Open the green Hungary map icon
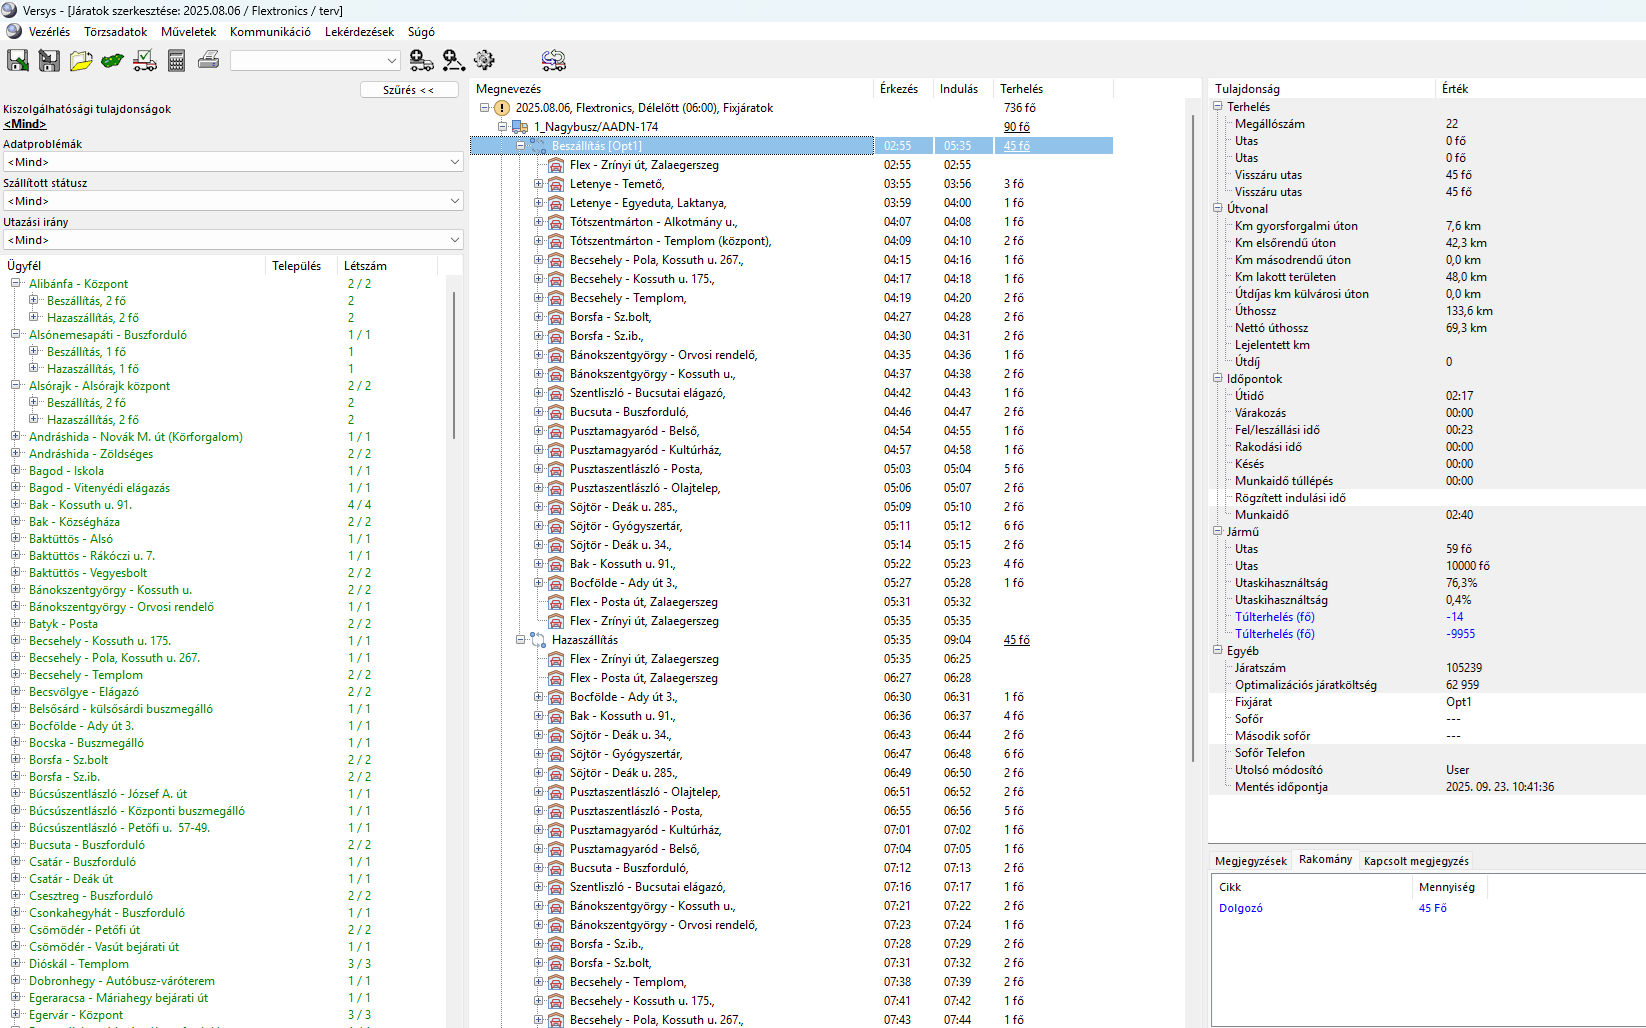This screenshot has width=1646, height=1028. pos(113,61)
